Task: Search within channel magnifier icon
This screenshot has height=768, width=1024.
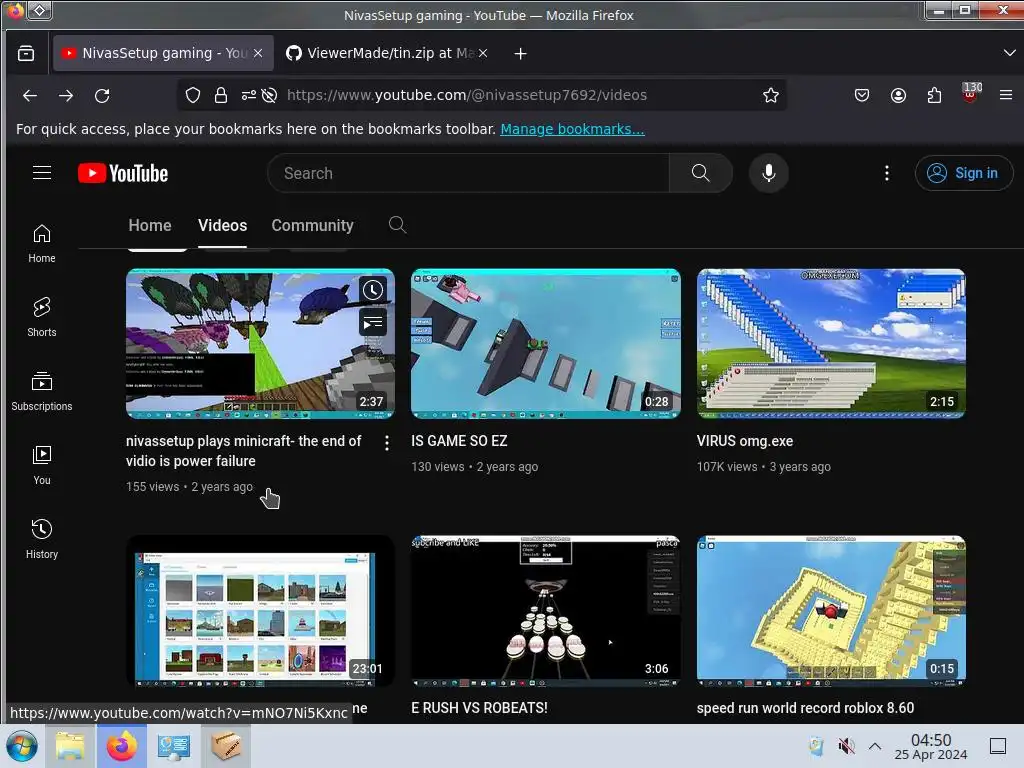Action: (x=397, y=225)
